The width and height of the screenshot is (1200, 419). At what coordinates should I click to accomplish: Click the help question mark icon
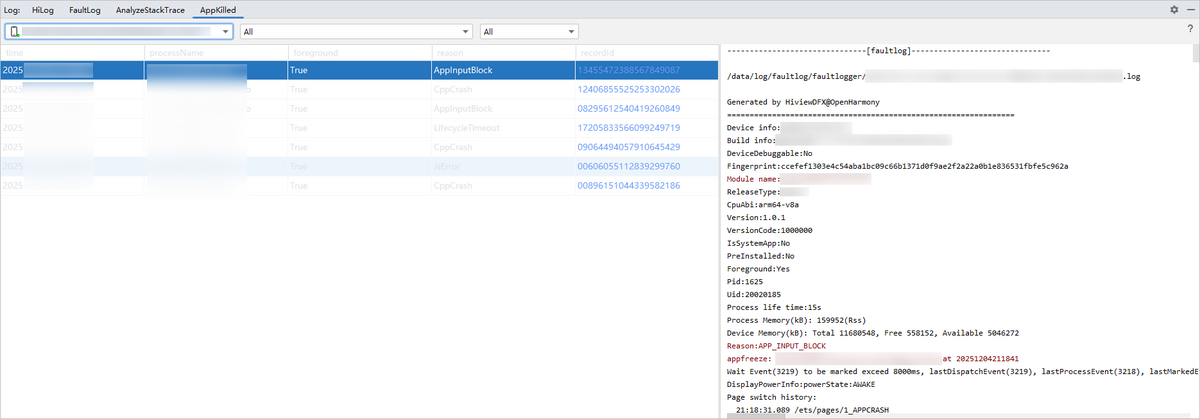pyautogui.click(x=1189, y=30)
